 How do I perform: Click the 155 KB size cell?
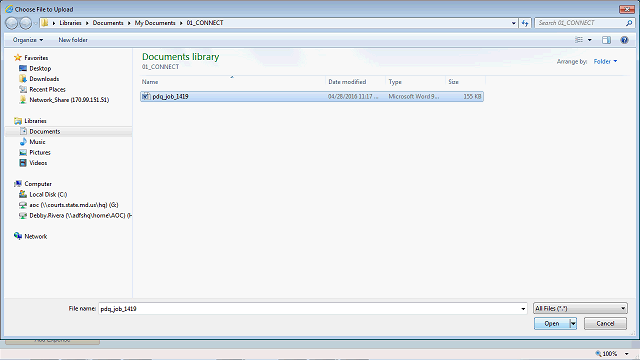(x=472, y=96)
